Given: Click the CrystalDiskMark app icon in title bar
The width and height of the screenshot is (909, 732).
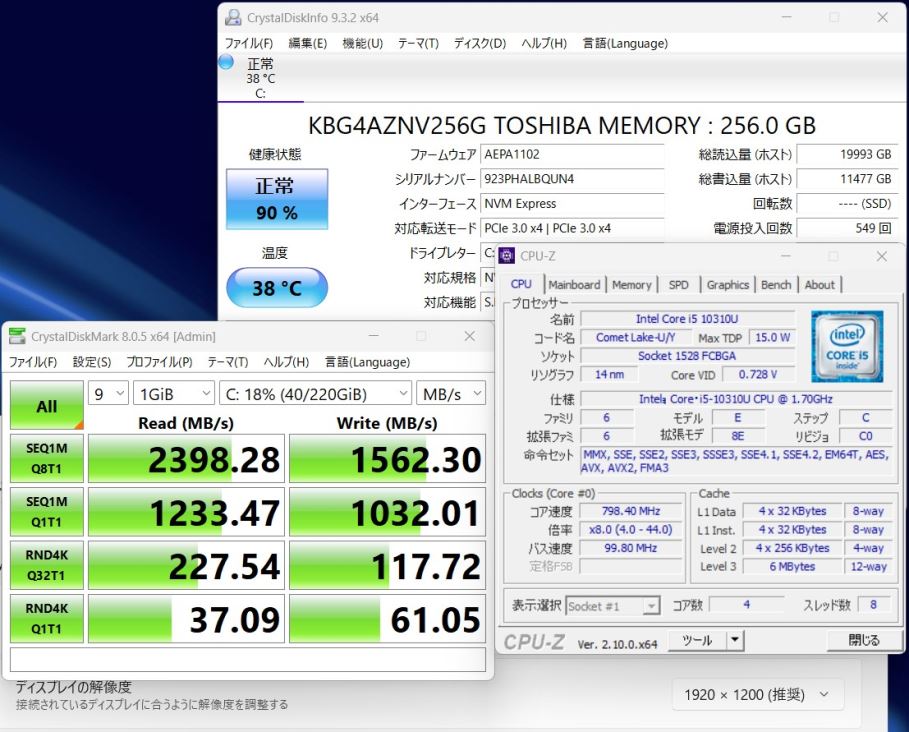Looking at the screenshot, I should [x=17, y=336].
